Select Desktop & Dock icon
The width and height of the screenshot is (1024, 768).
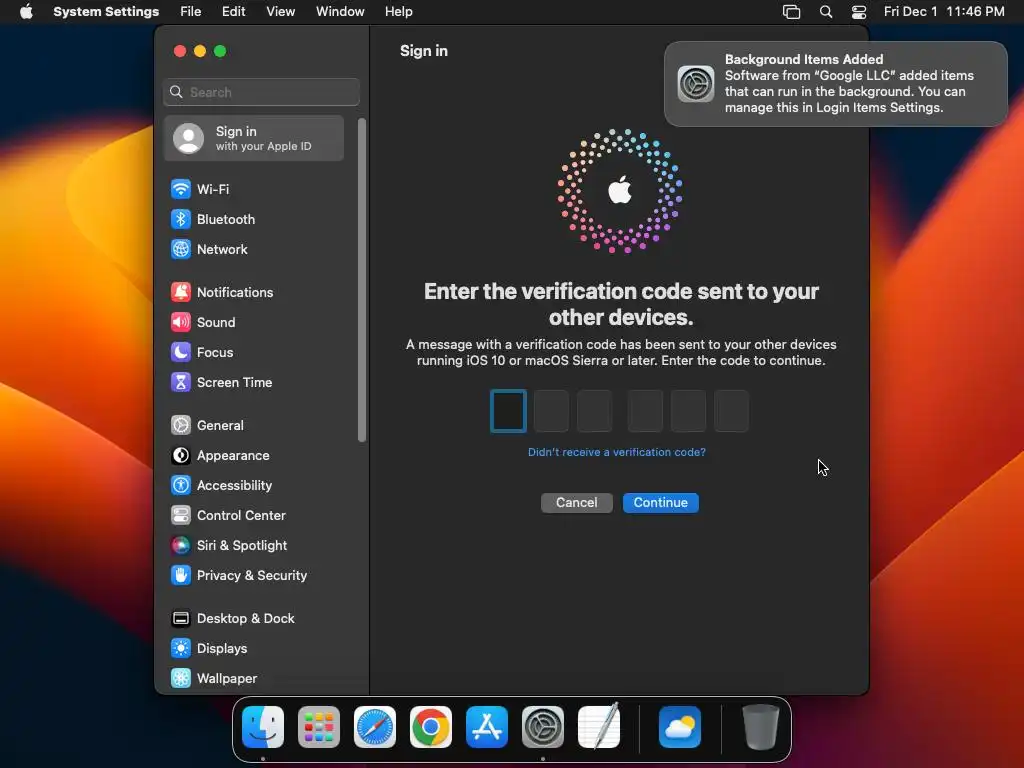181,619
